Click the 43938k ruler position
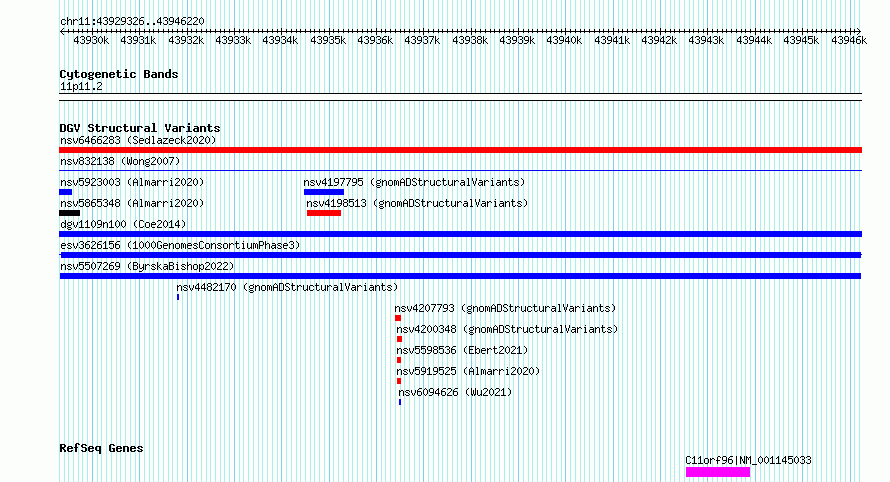The height and width of the screenshot is (482, 890). pos(469,40)
